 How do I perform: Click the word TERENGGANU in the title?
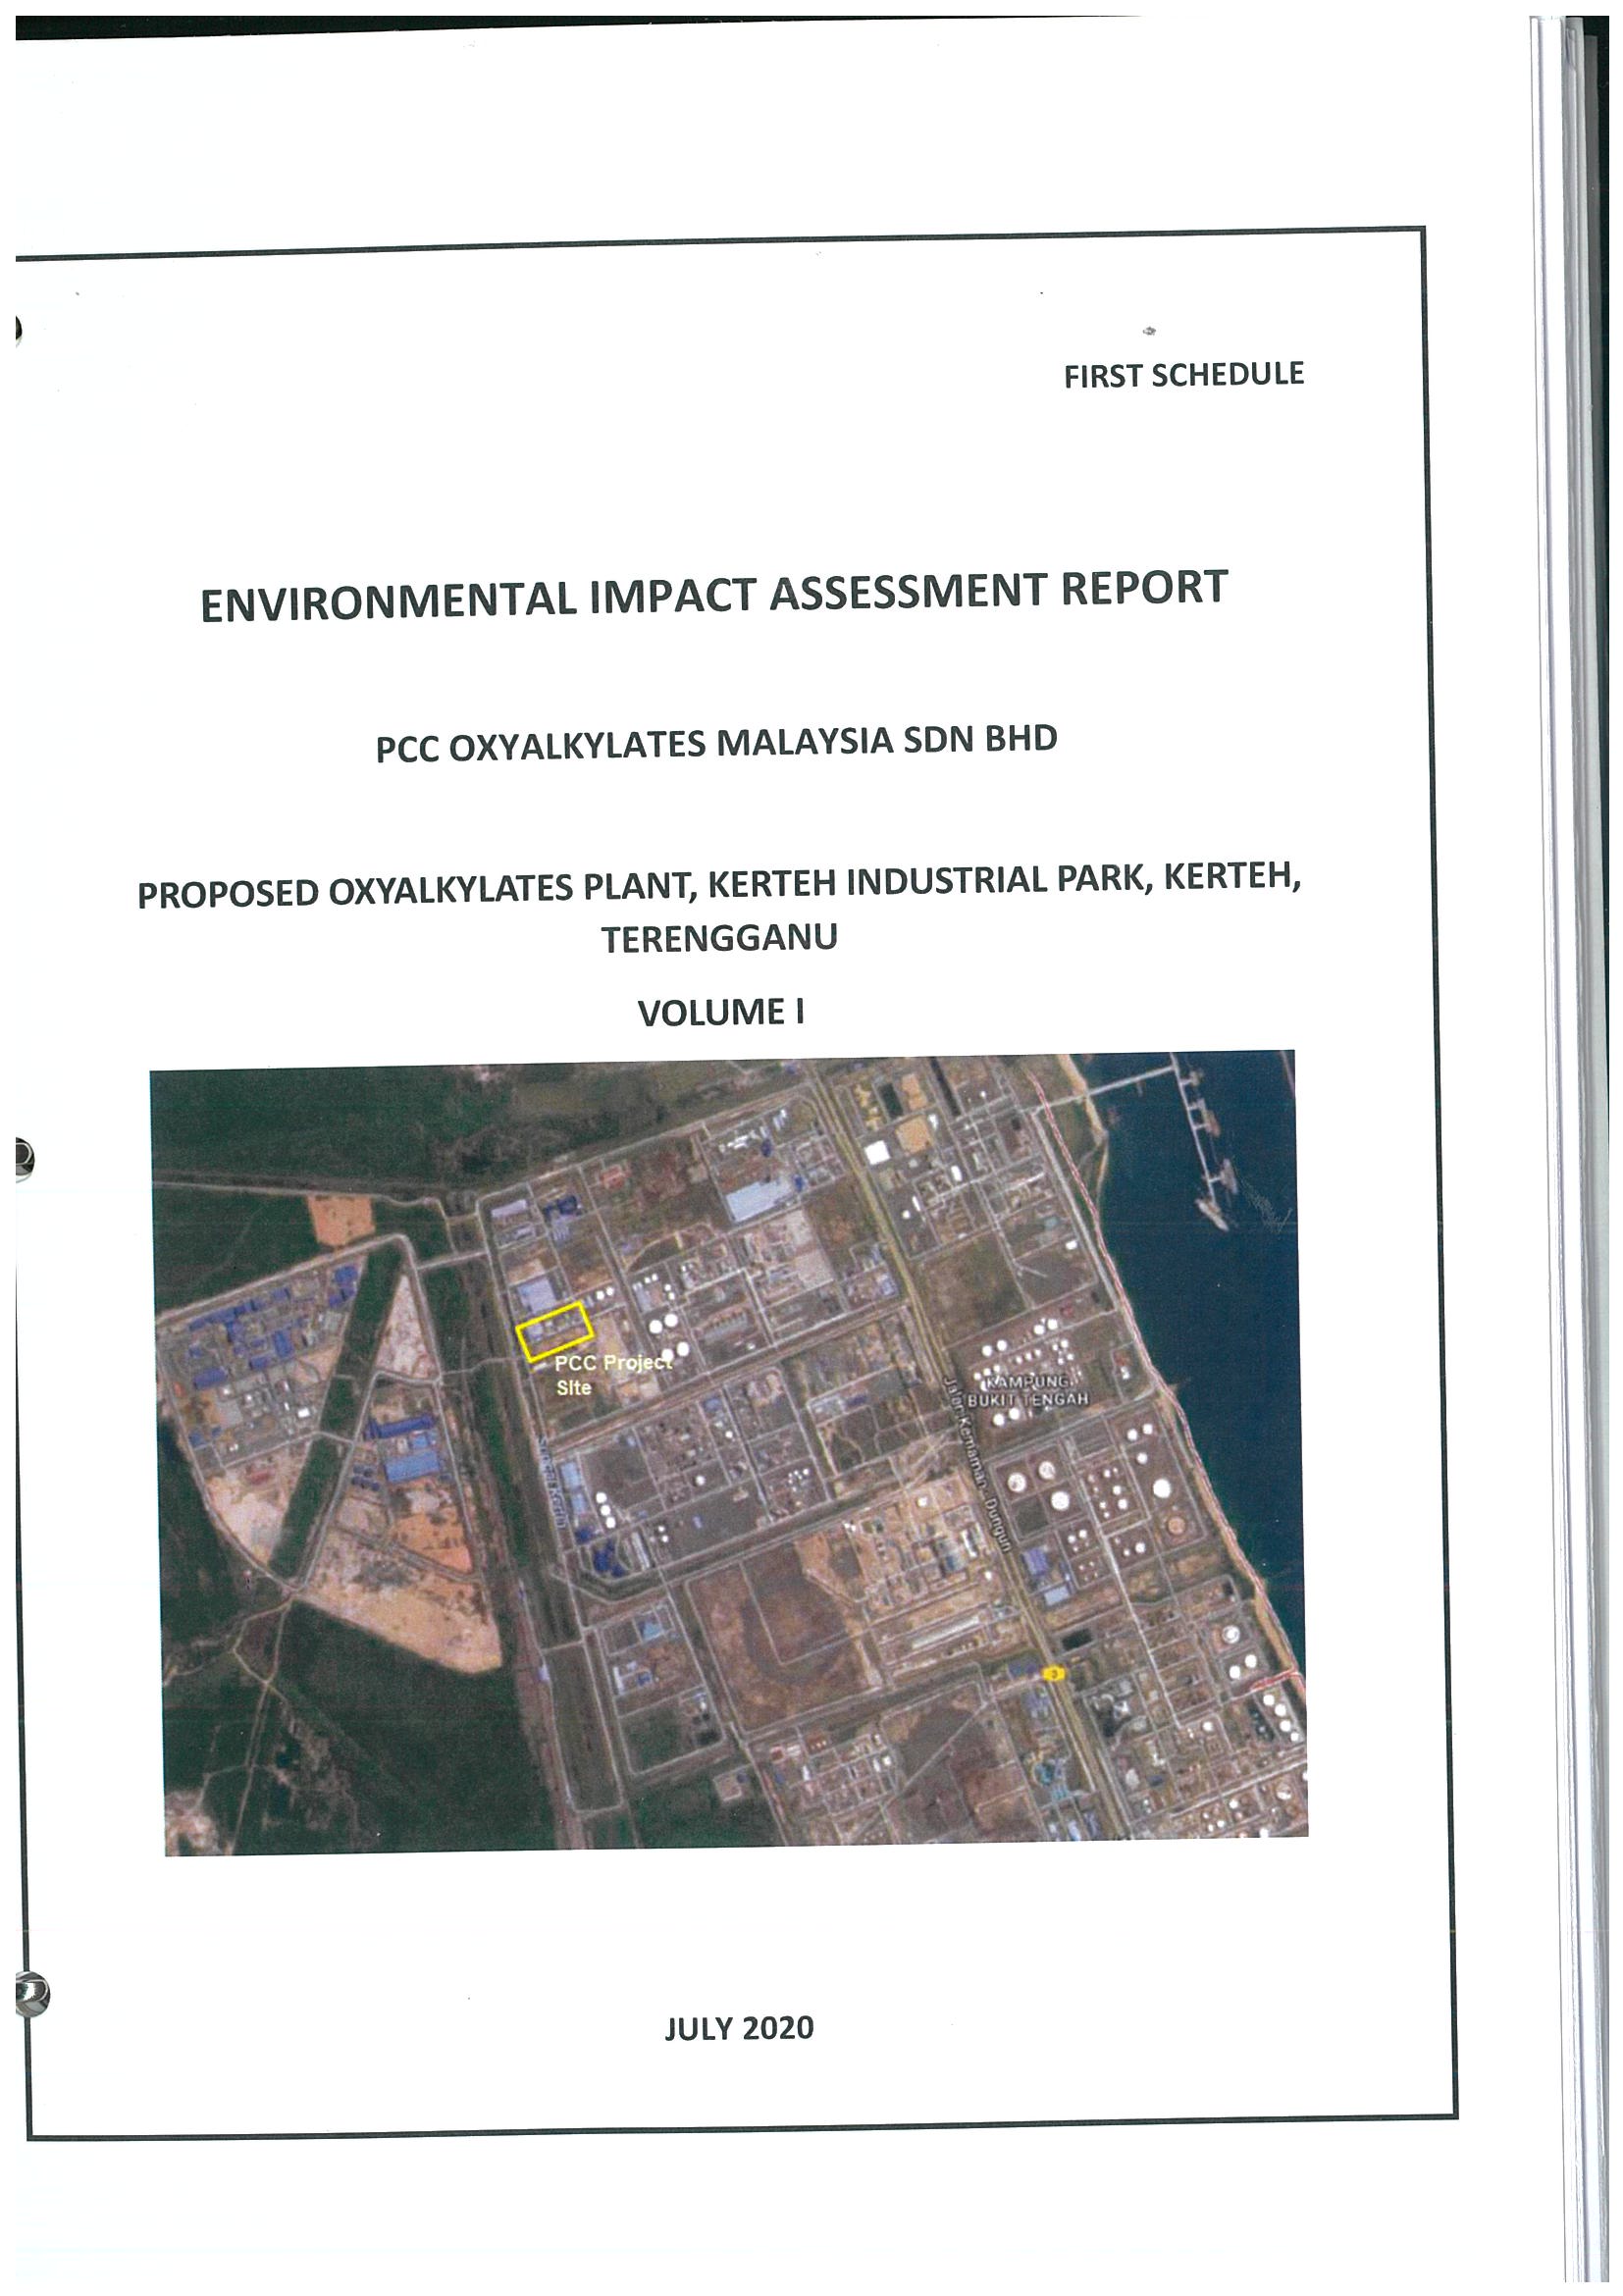pyautogui.click(x=719, y=939)
